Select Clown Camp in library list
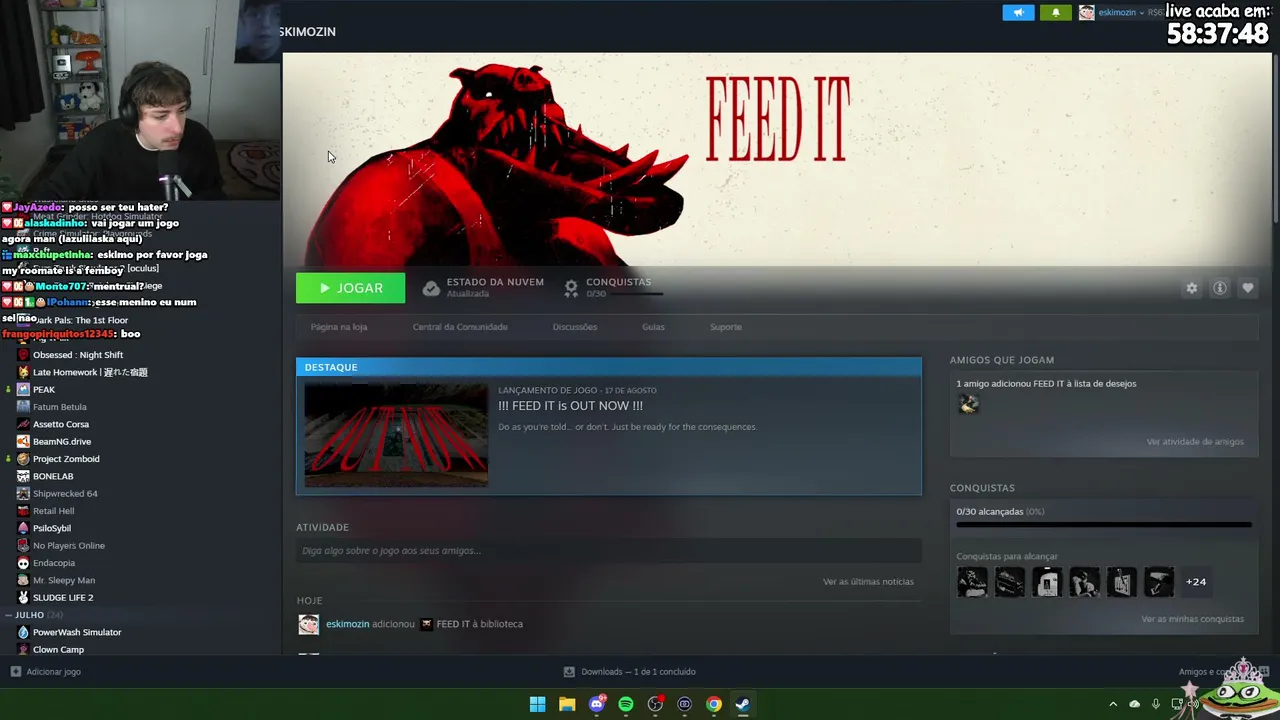The width and height of the screenshot is (1280, 720). coord(58,650)
